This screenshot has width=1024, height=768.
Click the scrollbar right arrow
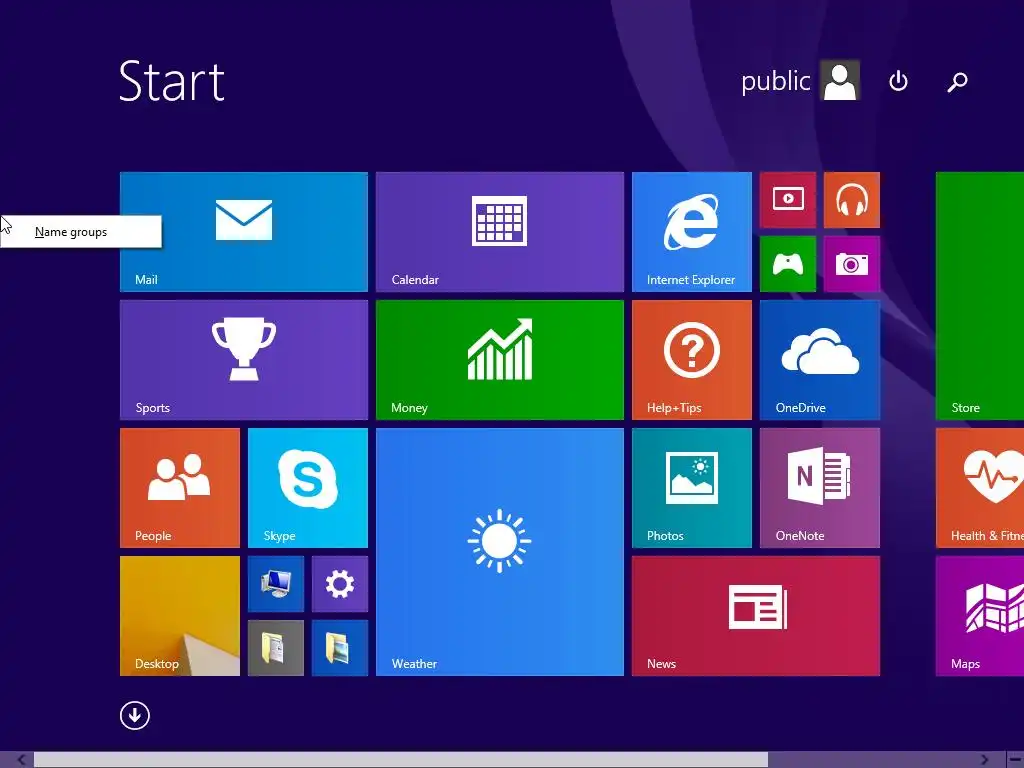[984, 760]
